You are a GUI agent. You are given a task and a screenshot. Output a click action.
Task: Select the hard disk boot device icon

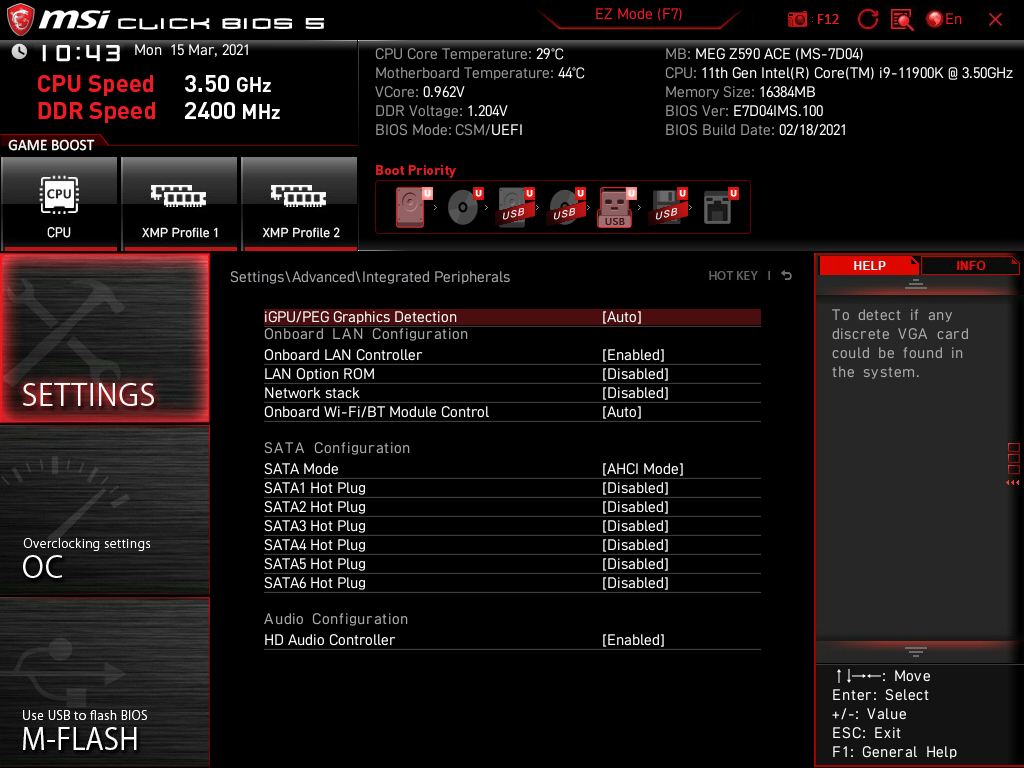[x=413, y=207]
